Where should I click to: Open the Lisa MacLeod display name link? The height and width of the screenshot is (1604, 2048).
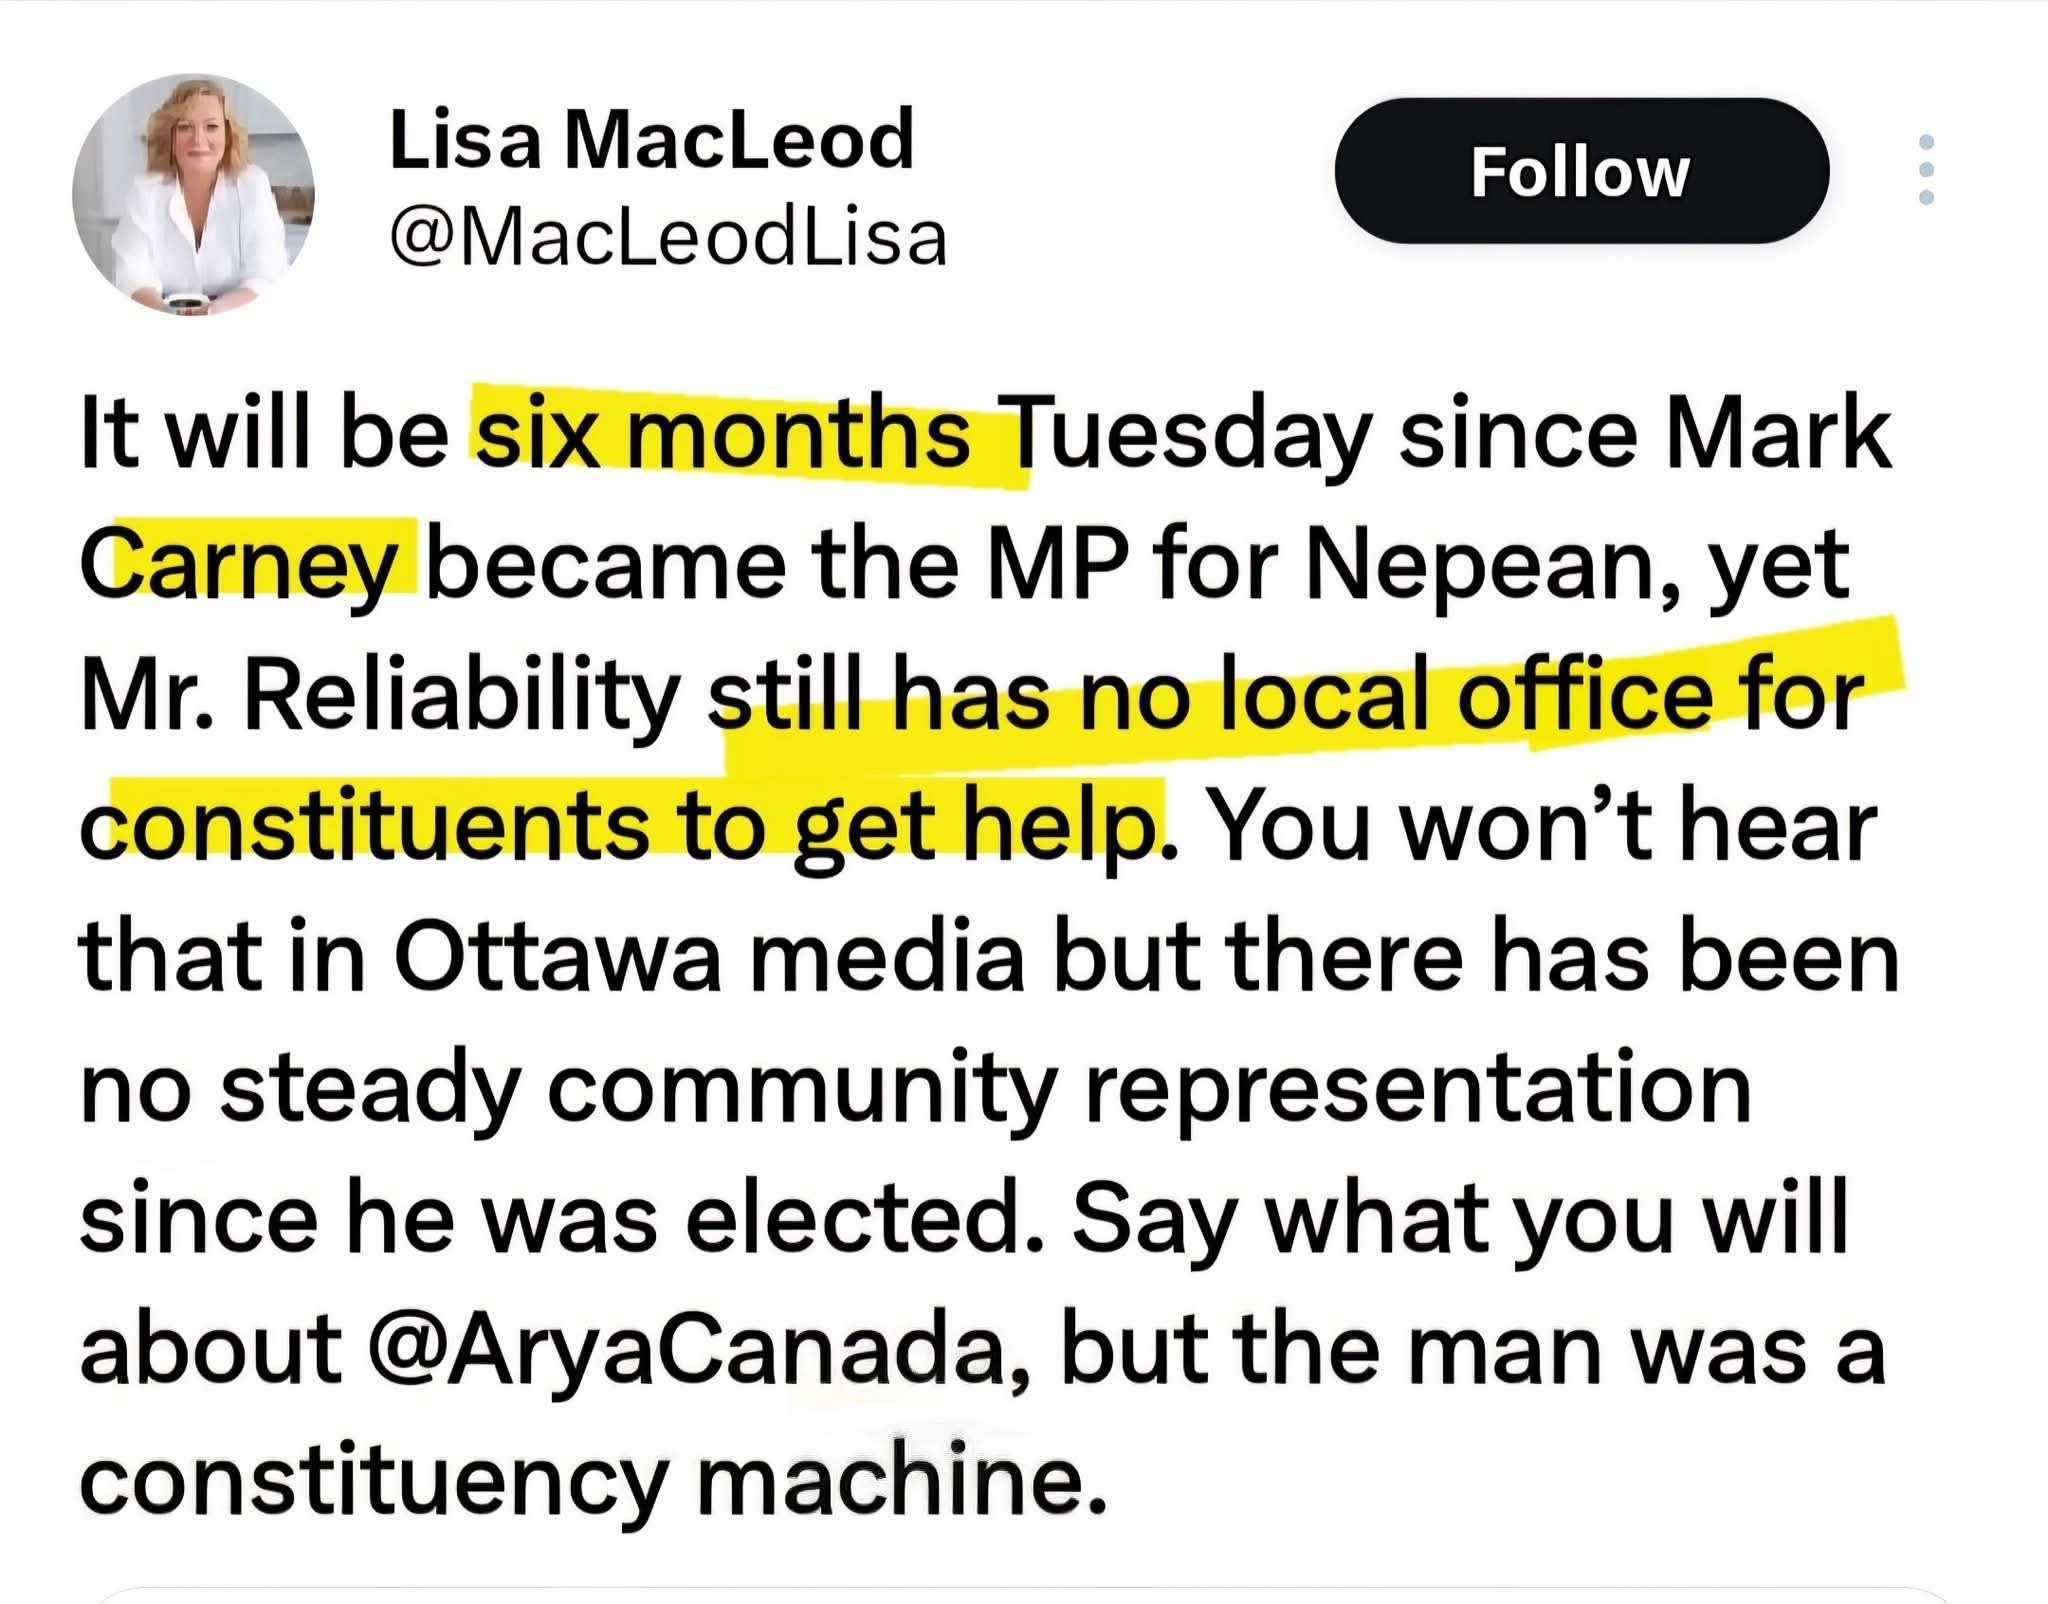pos(651,139)
